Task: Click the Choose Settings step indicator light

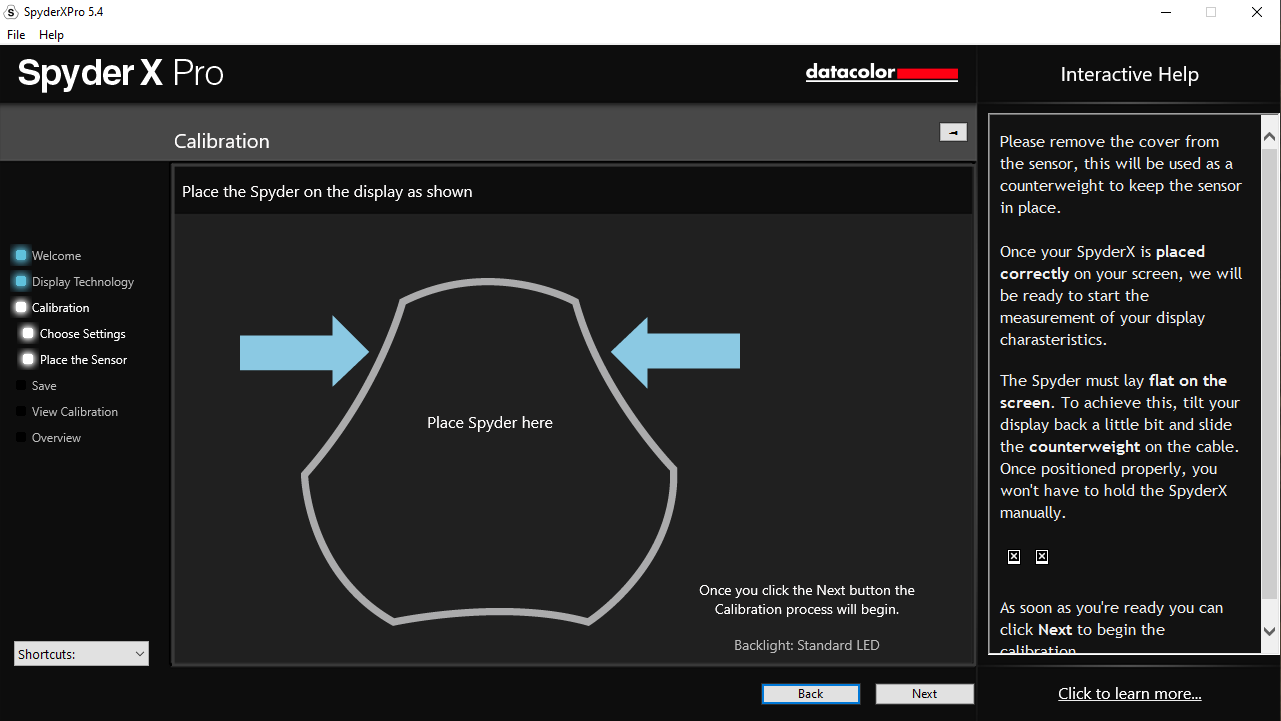Action: tap(28, 334)
